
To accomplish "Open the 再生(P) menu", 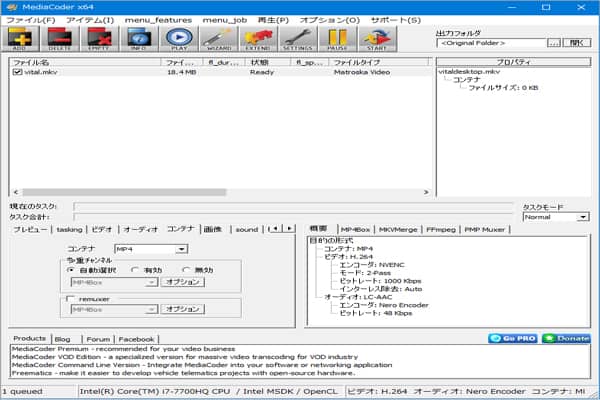I will [x=273, y=20].
